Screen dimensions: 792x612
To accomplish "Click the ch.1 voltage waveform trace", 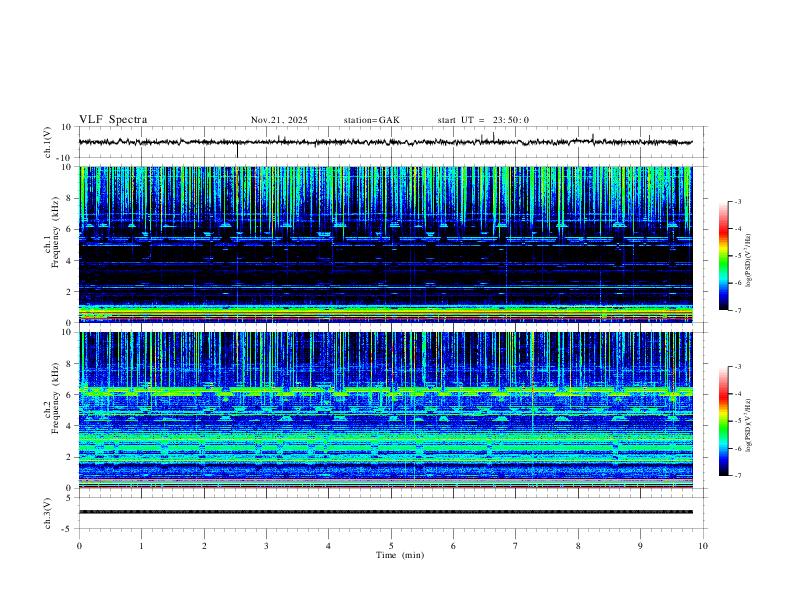I will pyautogui.click(x=385, y=142).
